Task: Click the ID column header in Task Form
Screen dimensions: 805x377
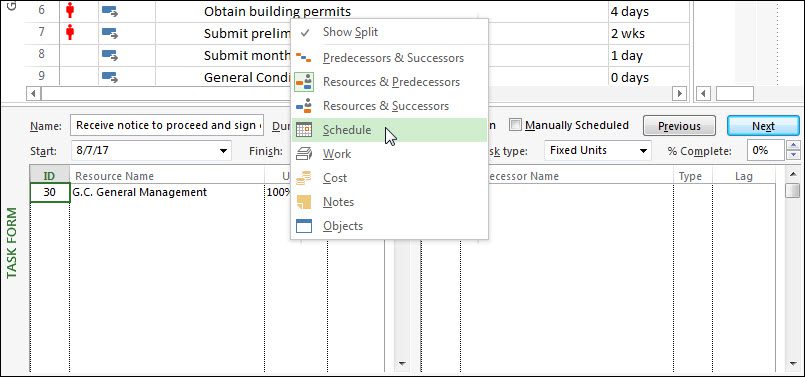Action: coord(49,176)
